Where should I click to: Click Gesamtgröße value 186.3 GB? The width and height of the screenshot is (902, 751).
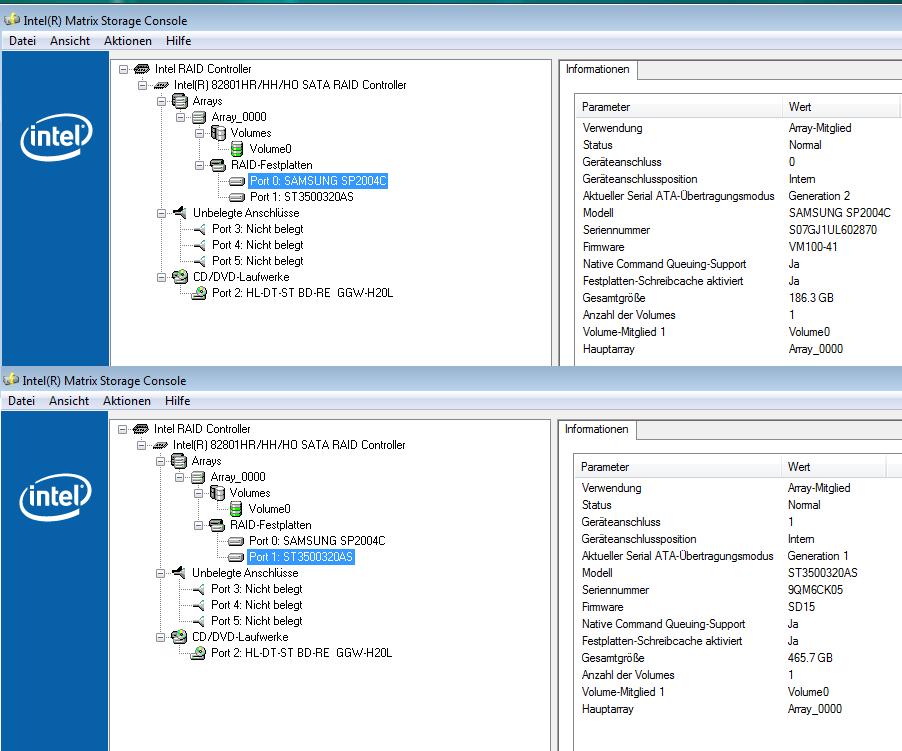(x=811, y=298)
